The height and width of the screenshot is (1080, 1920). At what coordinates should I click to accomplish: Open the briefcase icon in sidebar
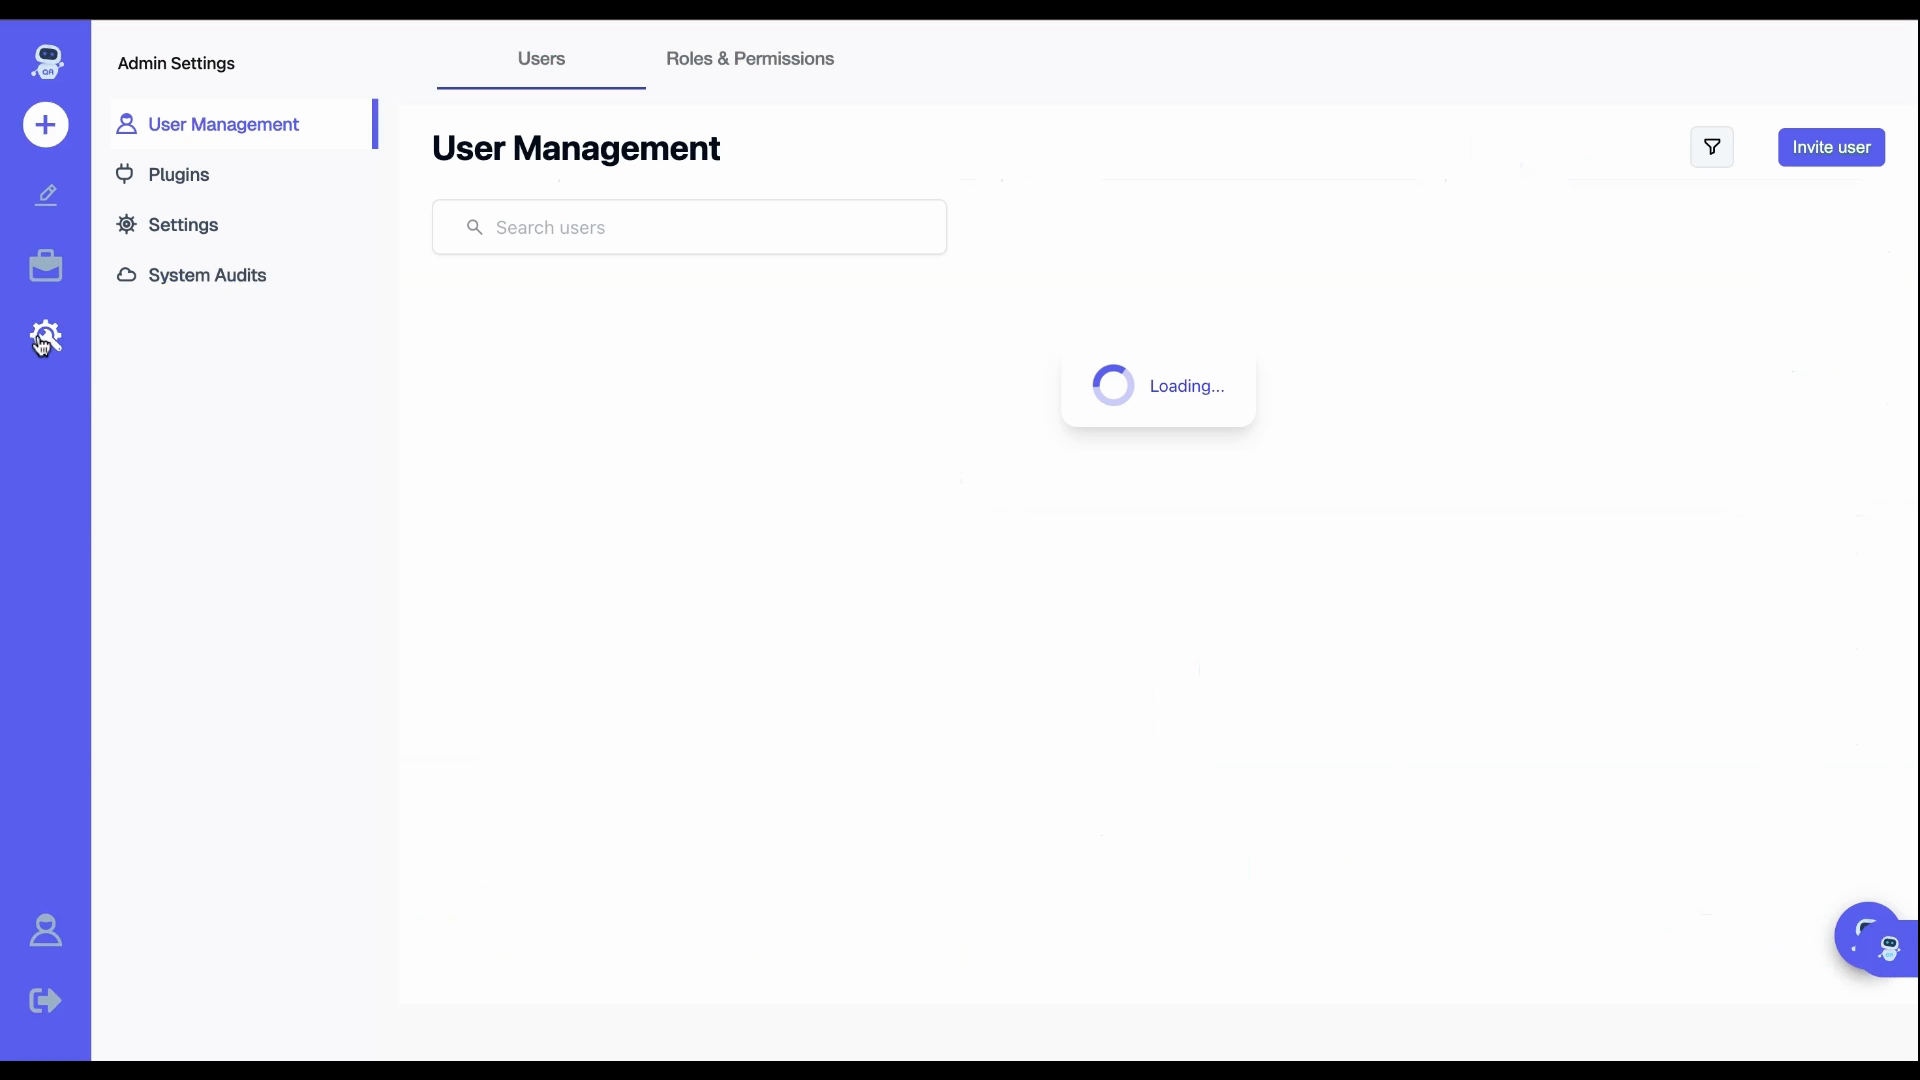tap(46, 266)
